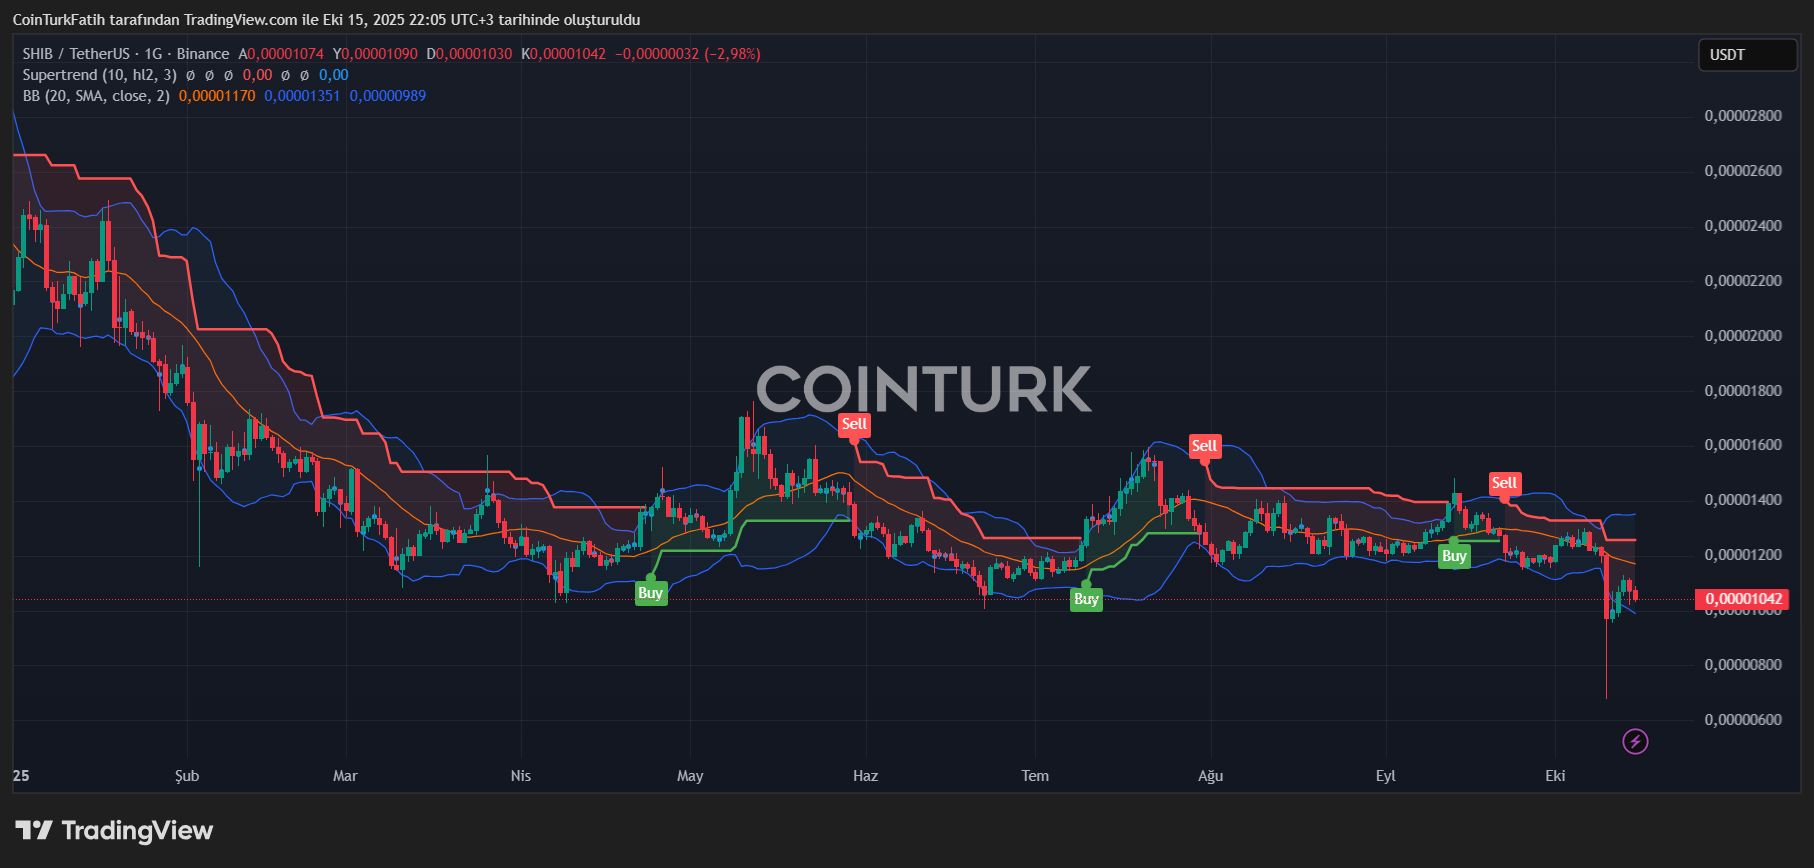Click the May label on time axis
This screenshot has width=1814, height=868.
[690, 776]
